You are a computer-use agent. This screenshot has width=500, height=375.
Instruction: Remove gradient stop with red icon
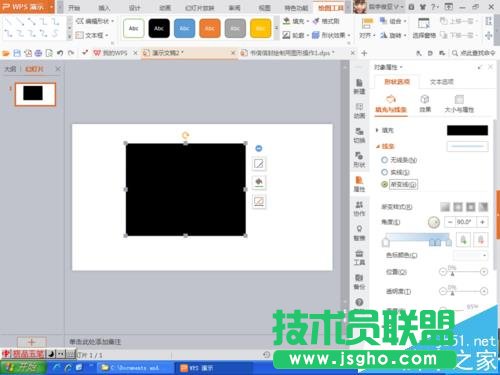pos(481,239)
